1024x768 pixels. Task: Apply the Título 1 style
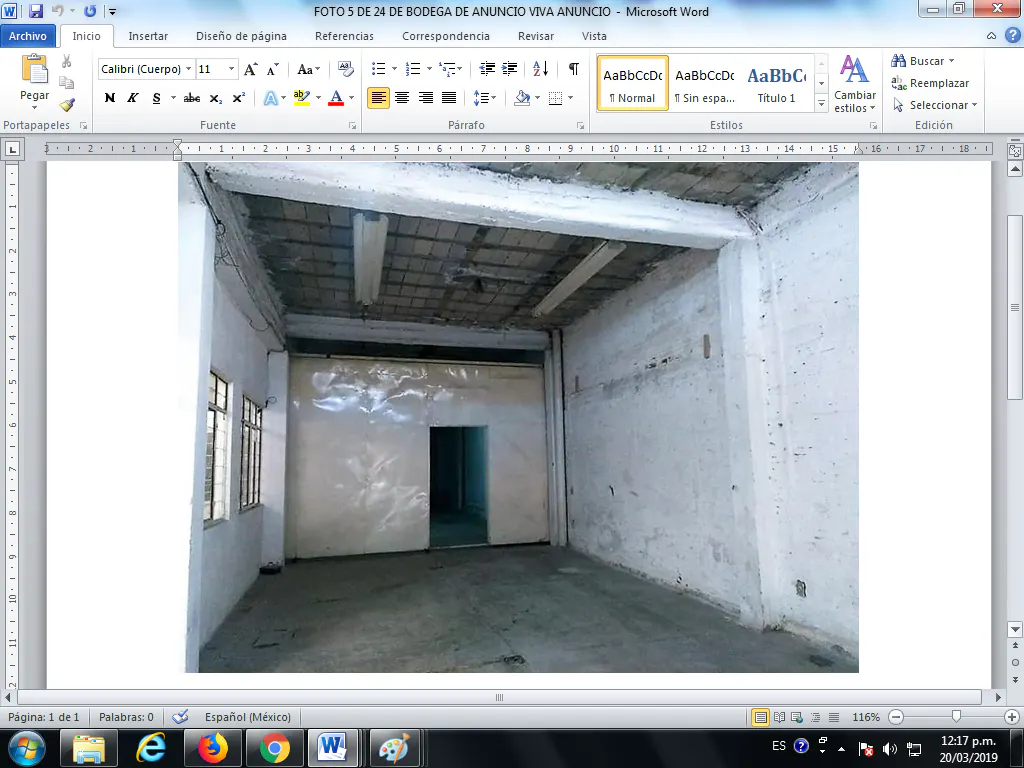(x=776, y=83)
